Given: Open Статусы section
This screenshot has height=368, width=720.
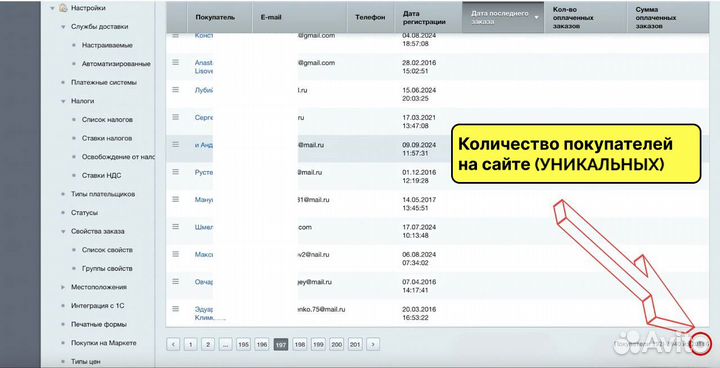Looking at the screenshot, I should coord(84,213).
